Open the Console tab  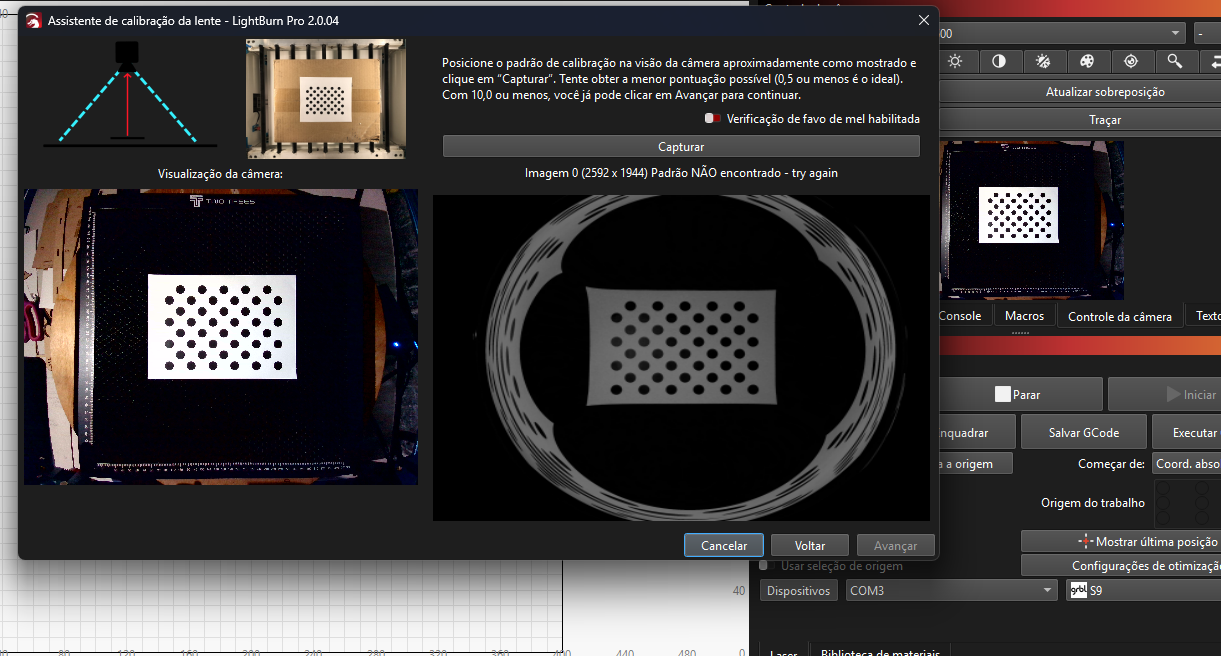point(960,316)
